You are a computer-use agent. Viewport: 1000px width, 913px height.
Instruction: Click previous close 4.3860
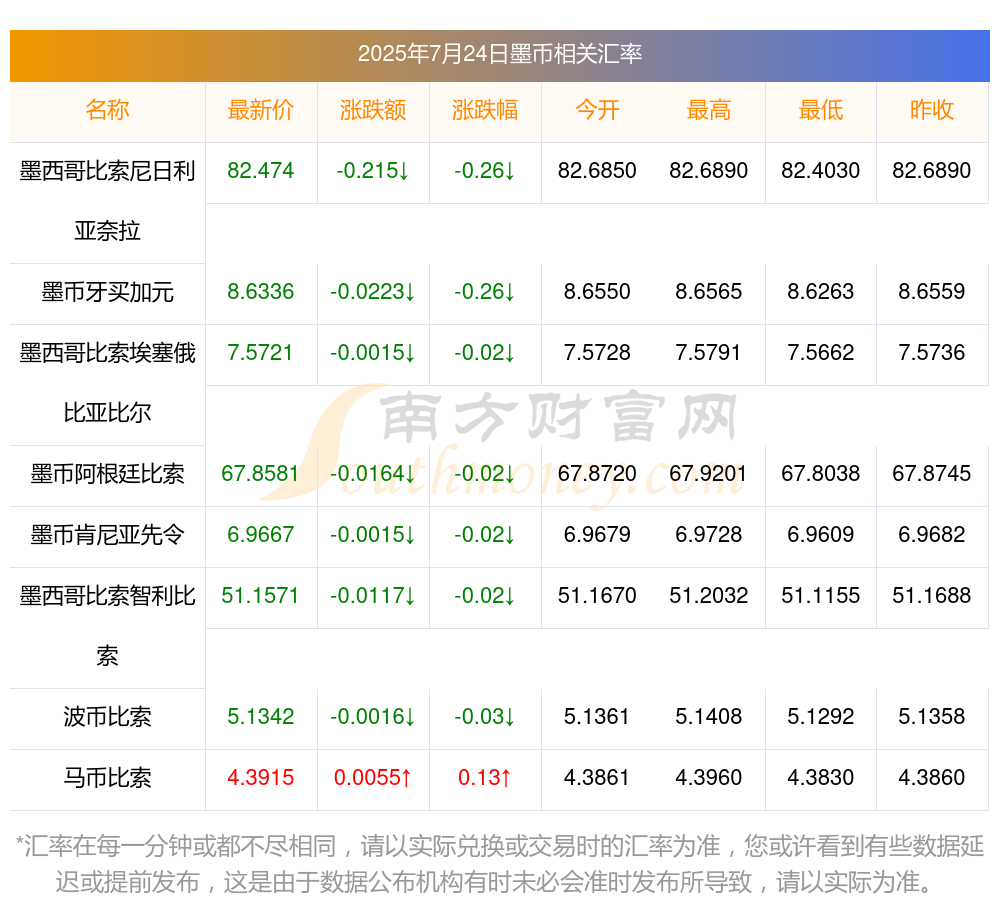pos(932,778)
